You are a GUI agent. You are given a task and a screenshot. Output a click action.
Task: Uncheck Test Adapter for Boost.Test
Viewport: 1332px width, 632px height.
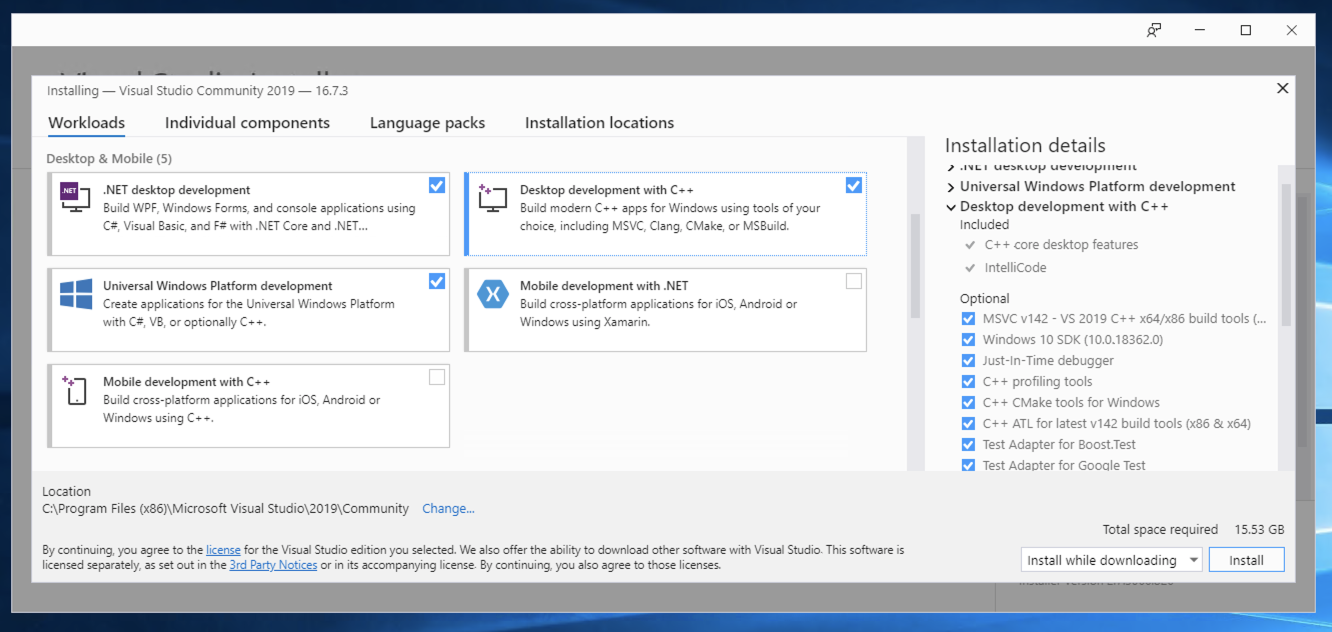pyautogui.click(x=968, y=445)
